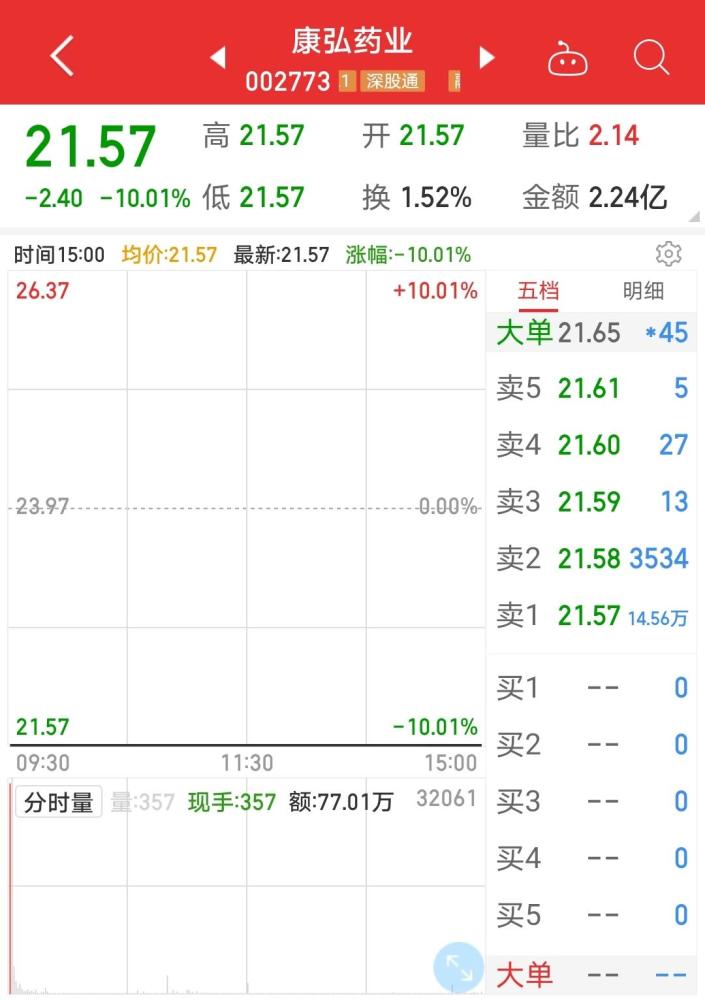This screenshot has height=1000, width=705.
Task: Tap the 深股通 tag
Action: tap(392, 81)
